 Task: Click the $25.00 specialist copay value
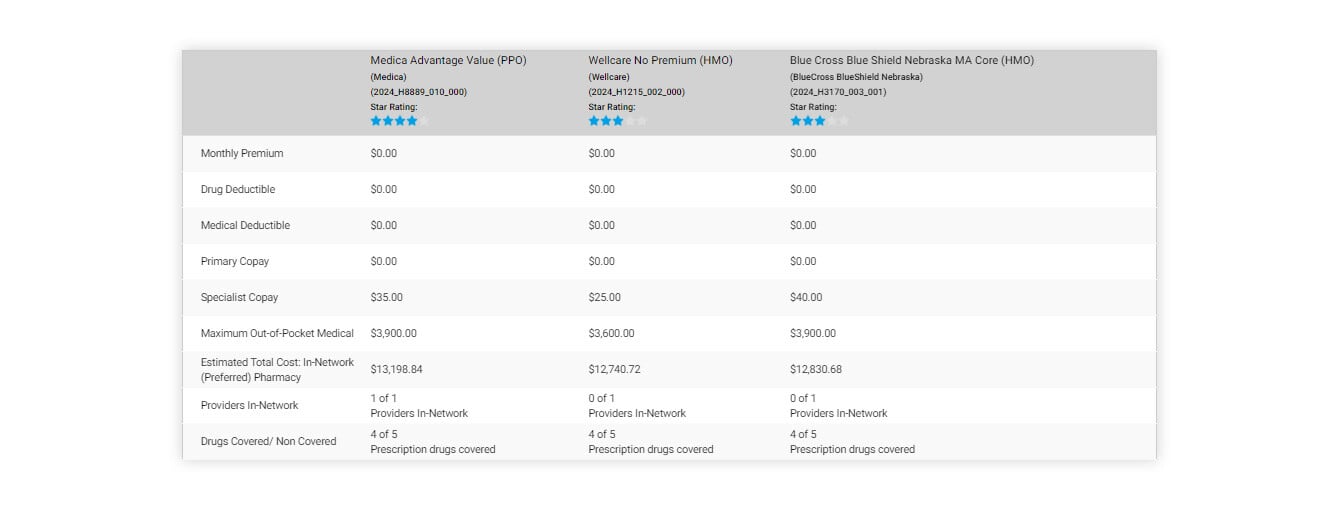[605, 297]
